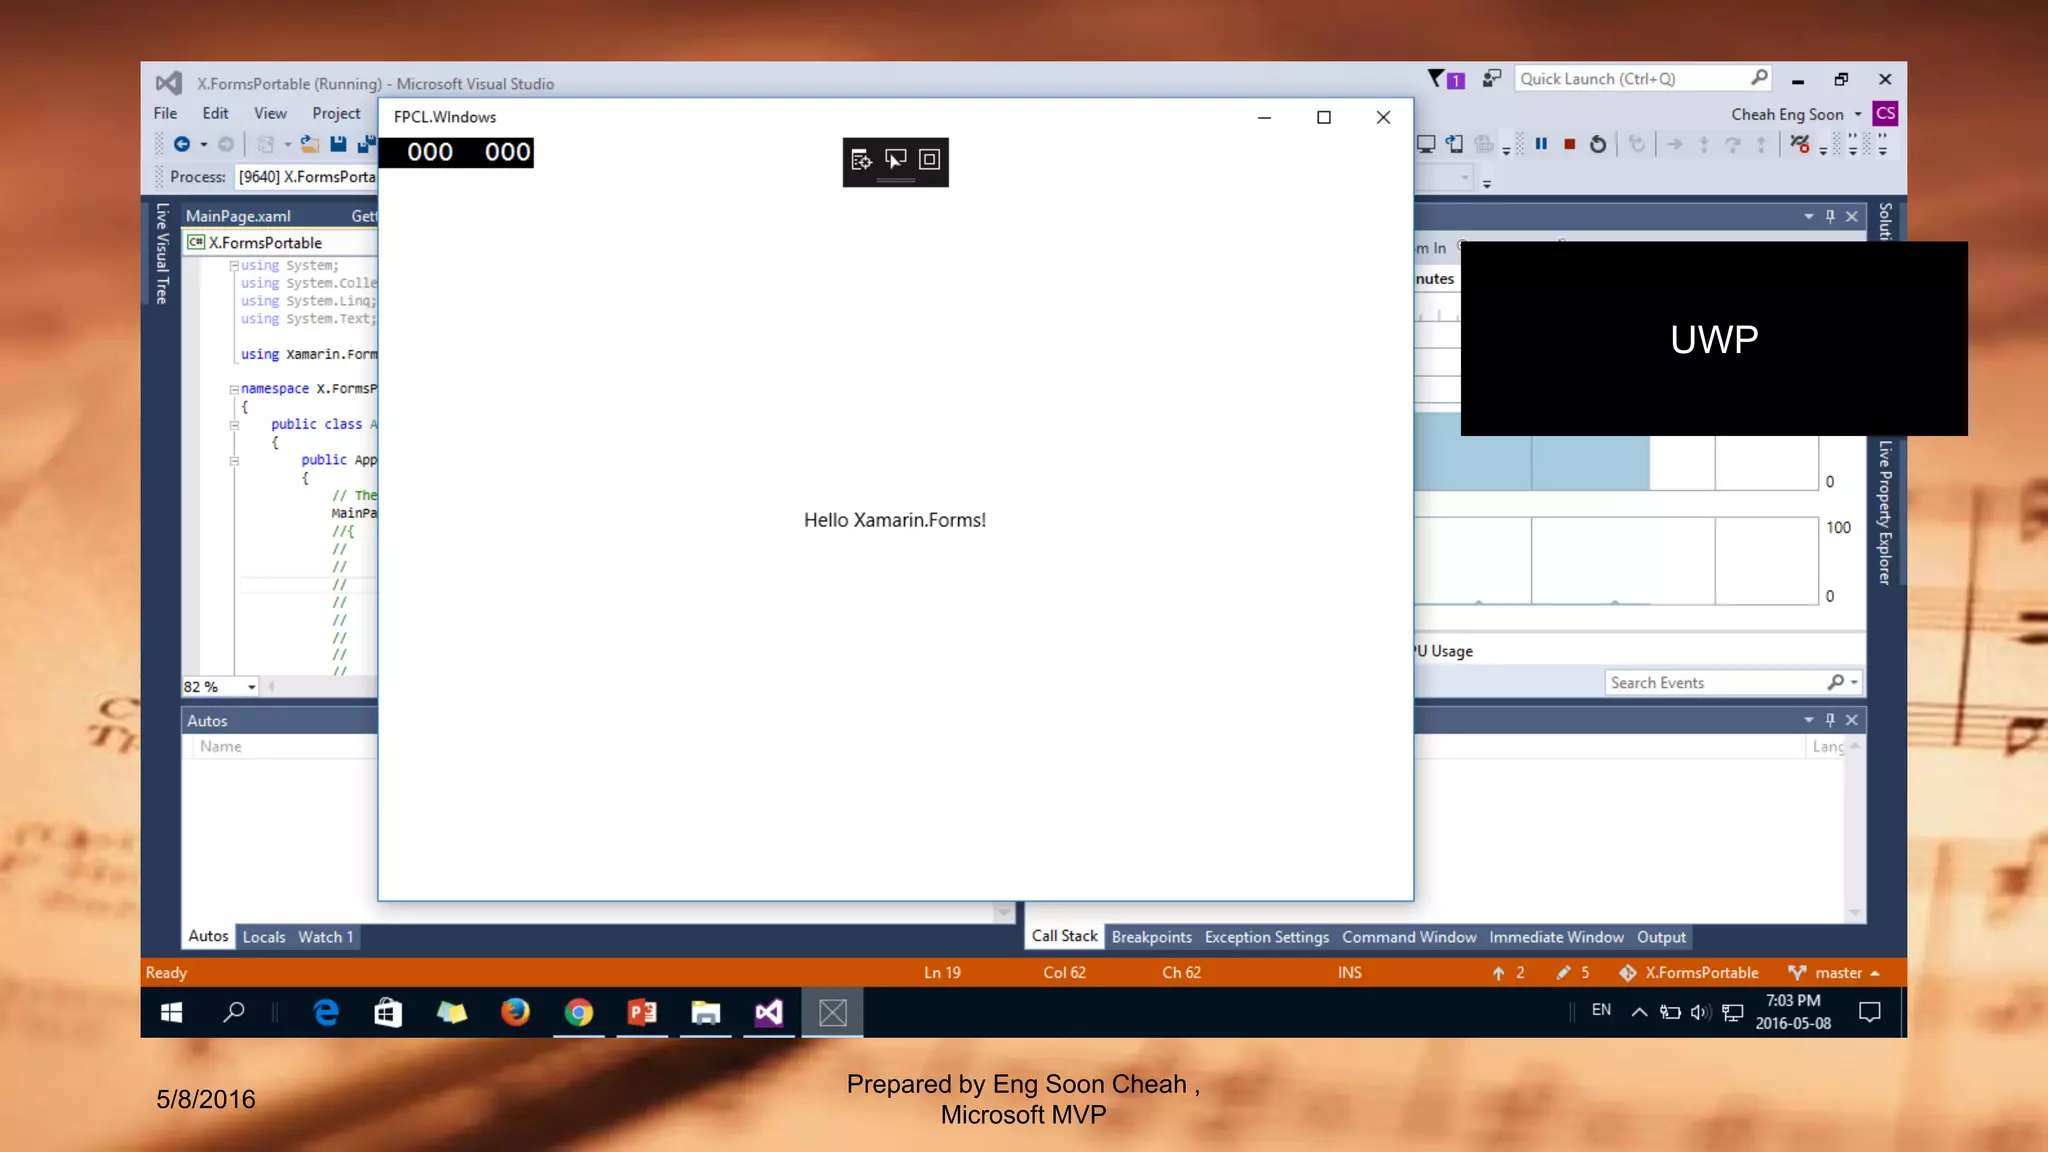
Task: Open the diagnostic tools panel window-position dropdown arrow
Action: point(1808,216)
